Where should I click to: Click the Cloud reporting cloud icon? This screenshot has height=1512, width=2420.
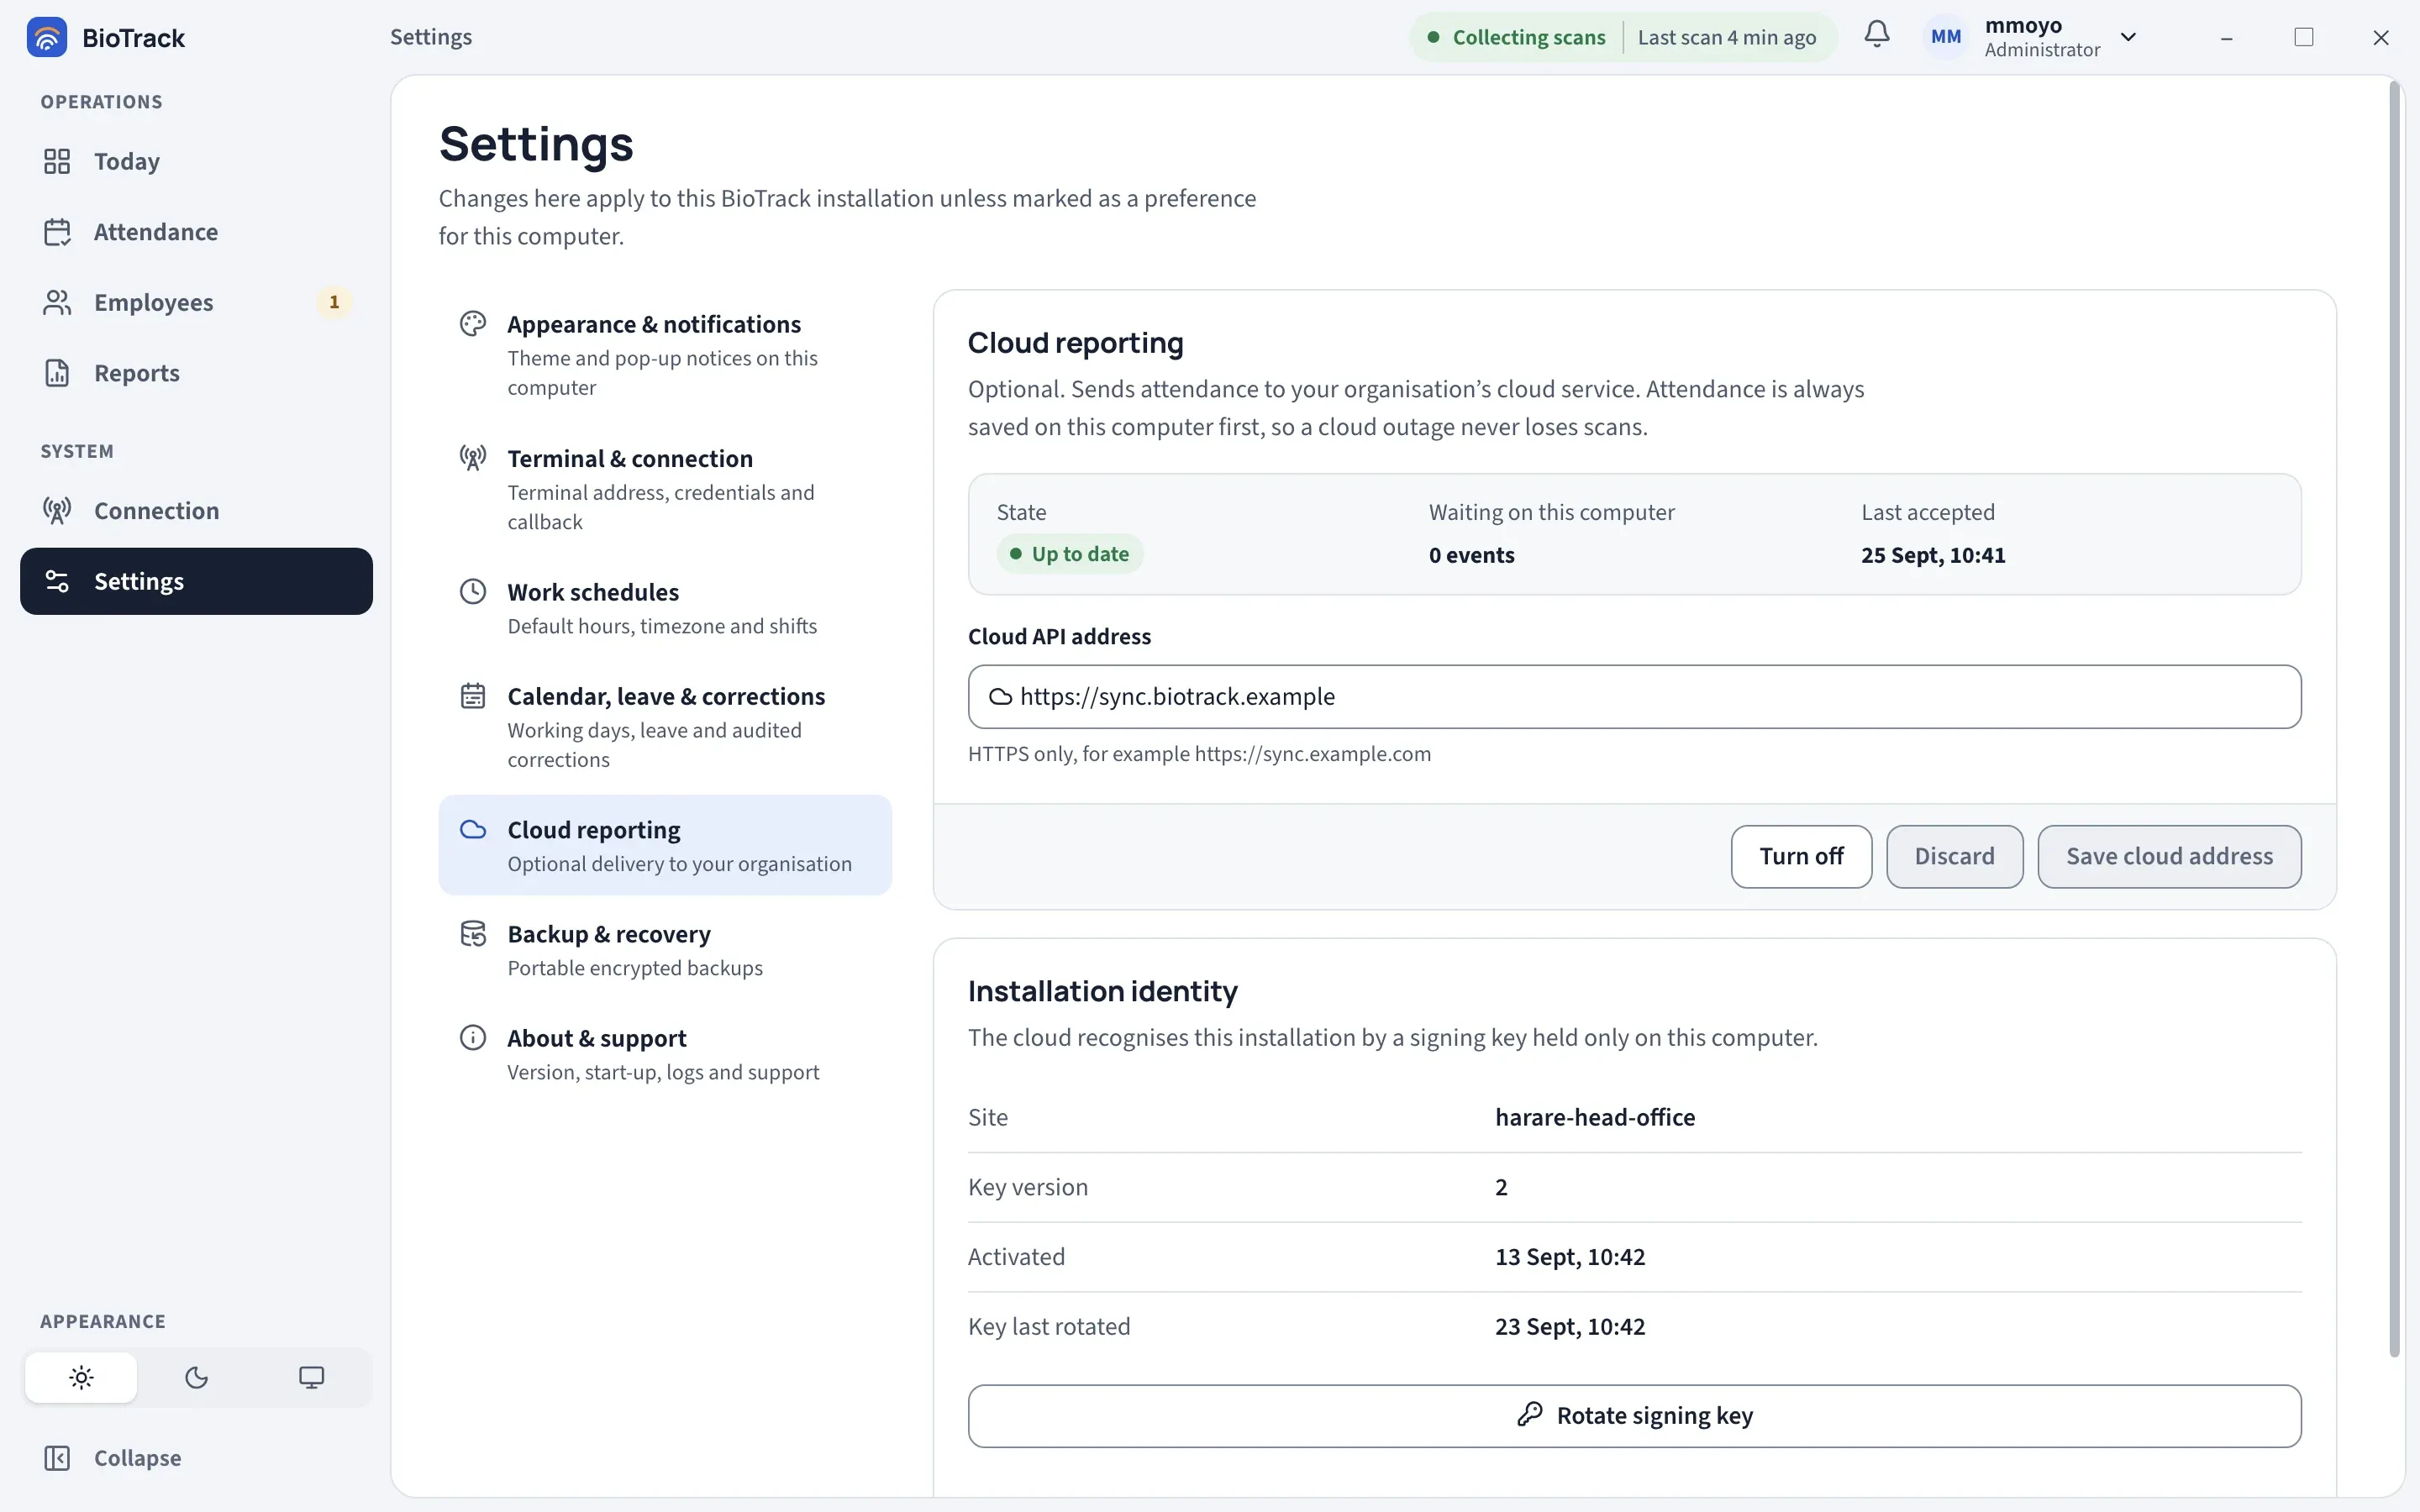pos(473,829)
